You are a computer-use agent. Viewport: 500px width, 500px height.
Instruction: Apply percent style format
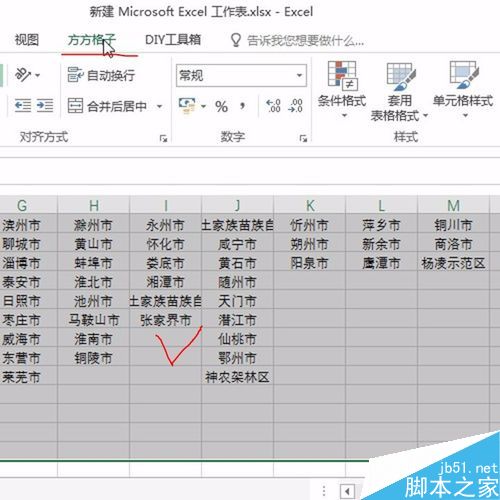pos(221,107)
